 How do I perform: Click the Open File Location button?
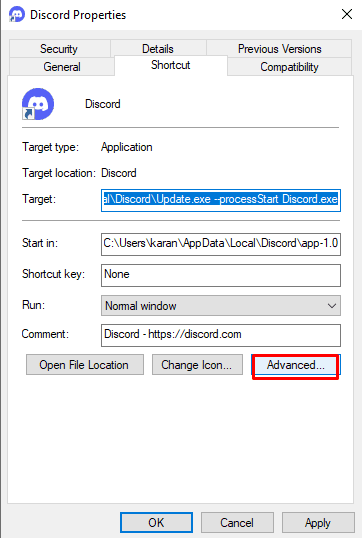pyautogui.click(x=85, y=365)
